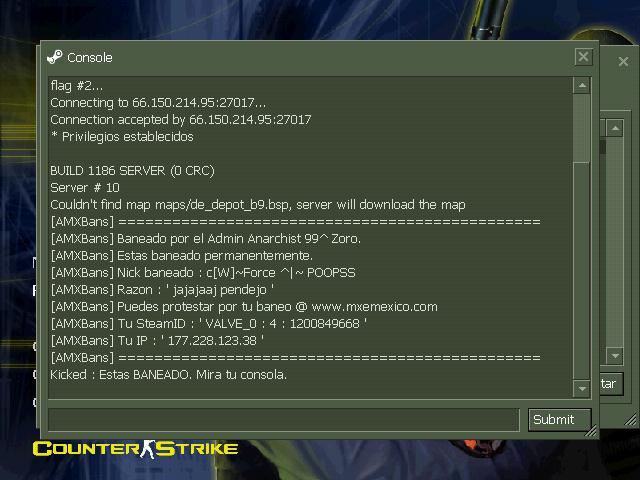Click the 'Tu SteamID' console line
The width and height of the screenshot is (640, 480).
208,324
